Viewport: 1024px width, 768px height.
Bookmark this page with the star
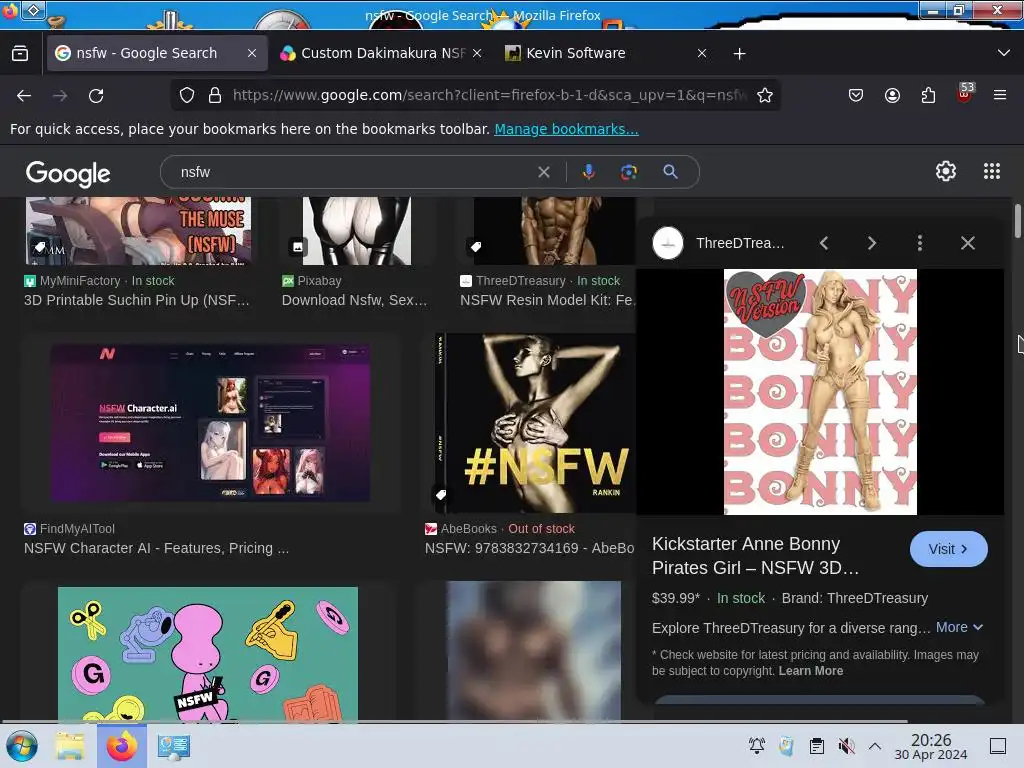[x=765, y=95]
